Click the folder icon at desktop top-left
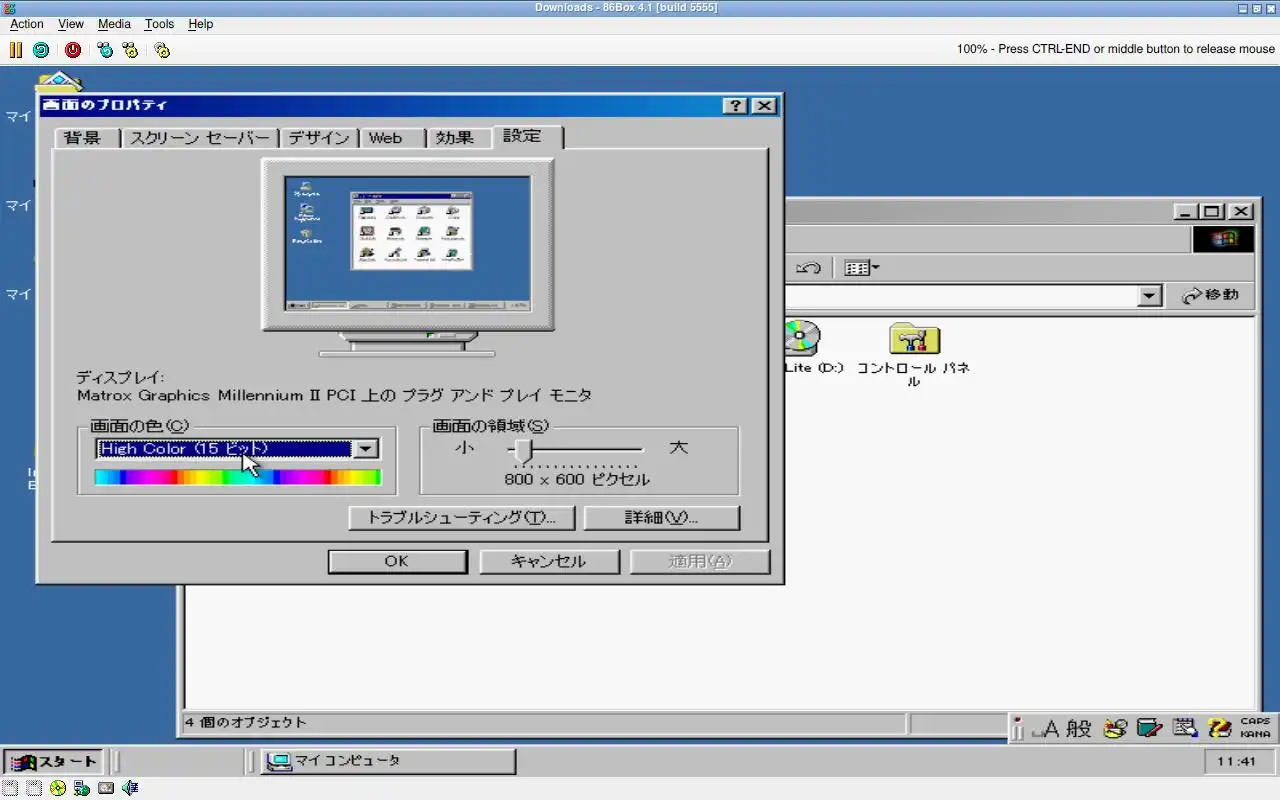The image size is (1280, 800). pos(59,81)
